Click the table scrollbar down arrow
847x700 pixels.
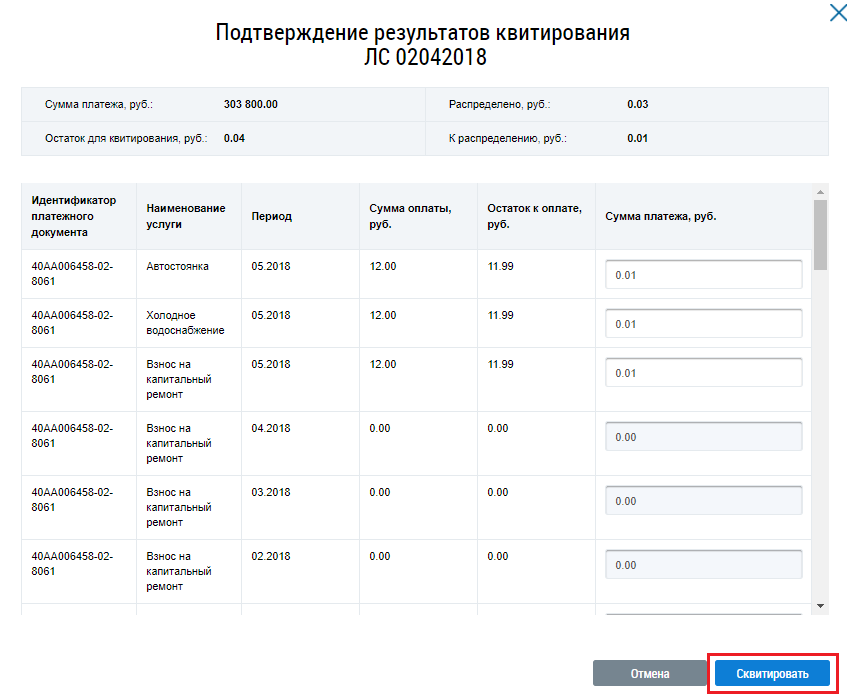(820, 606)
